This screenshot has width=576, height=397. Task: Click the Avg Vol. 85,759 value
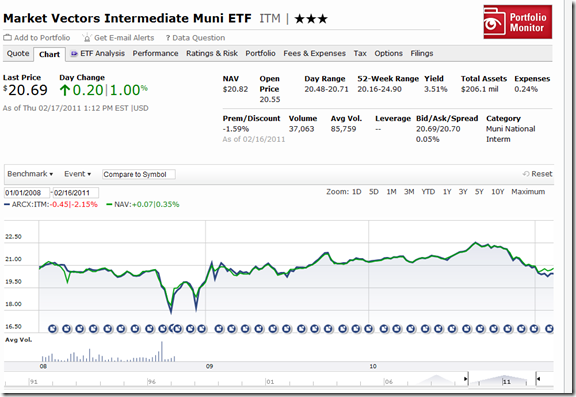[x=343, y=129]
